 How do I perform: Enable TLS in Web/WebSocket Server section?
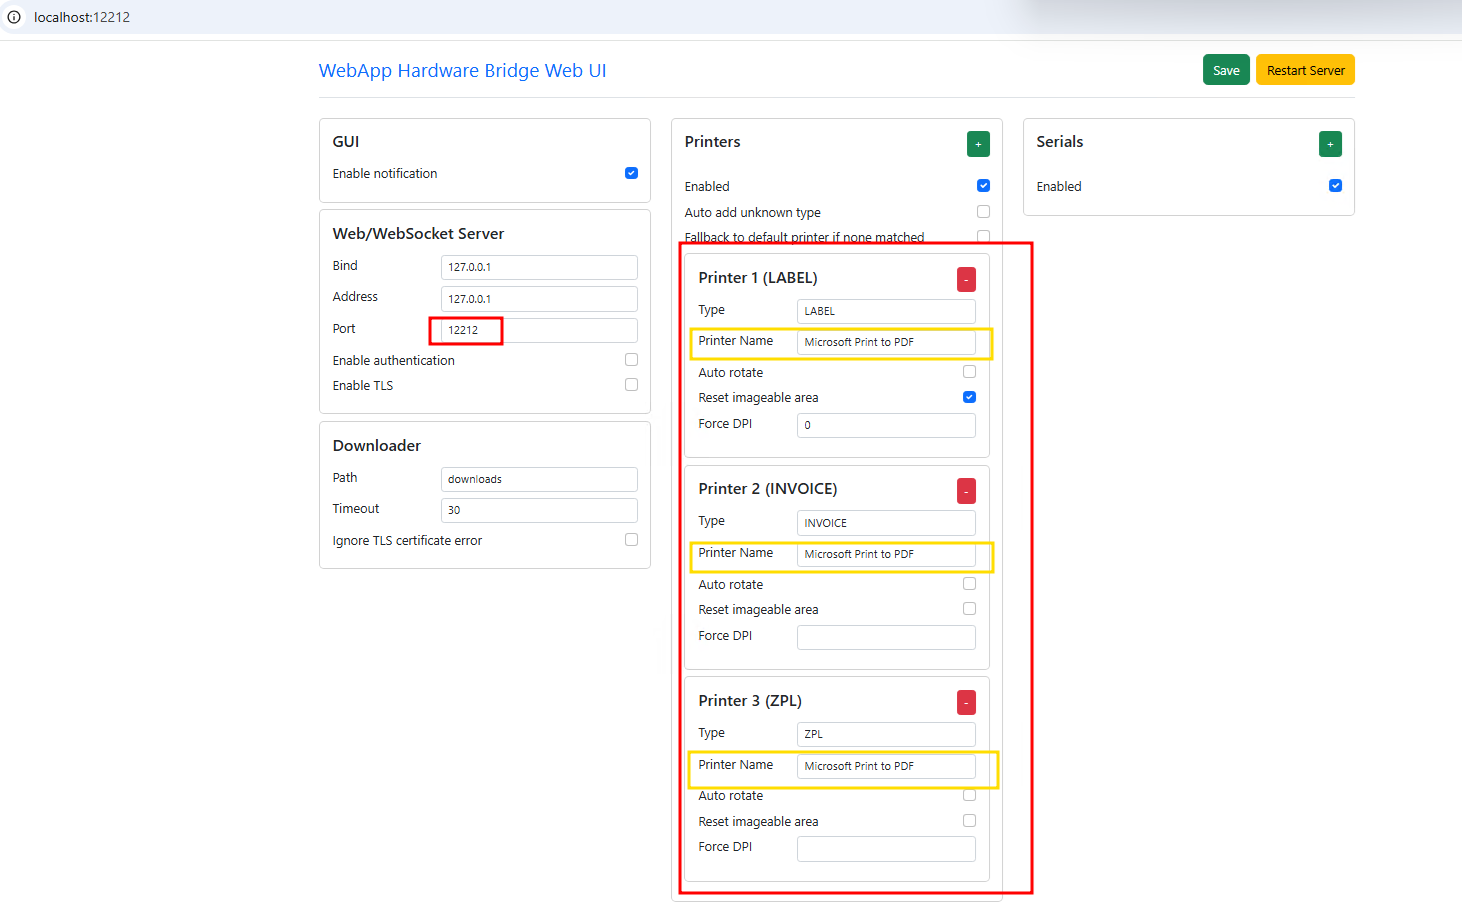(x=631, y=384)
